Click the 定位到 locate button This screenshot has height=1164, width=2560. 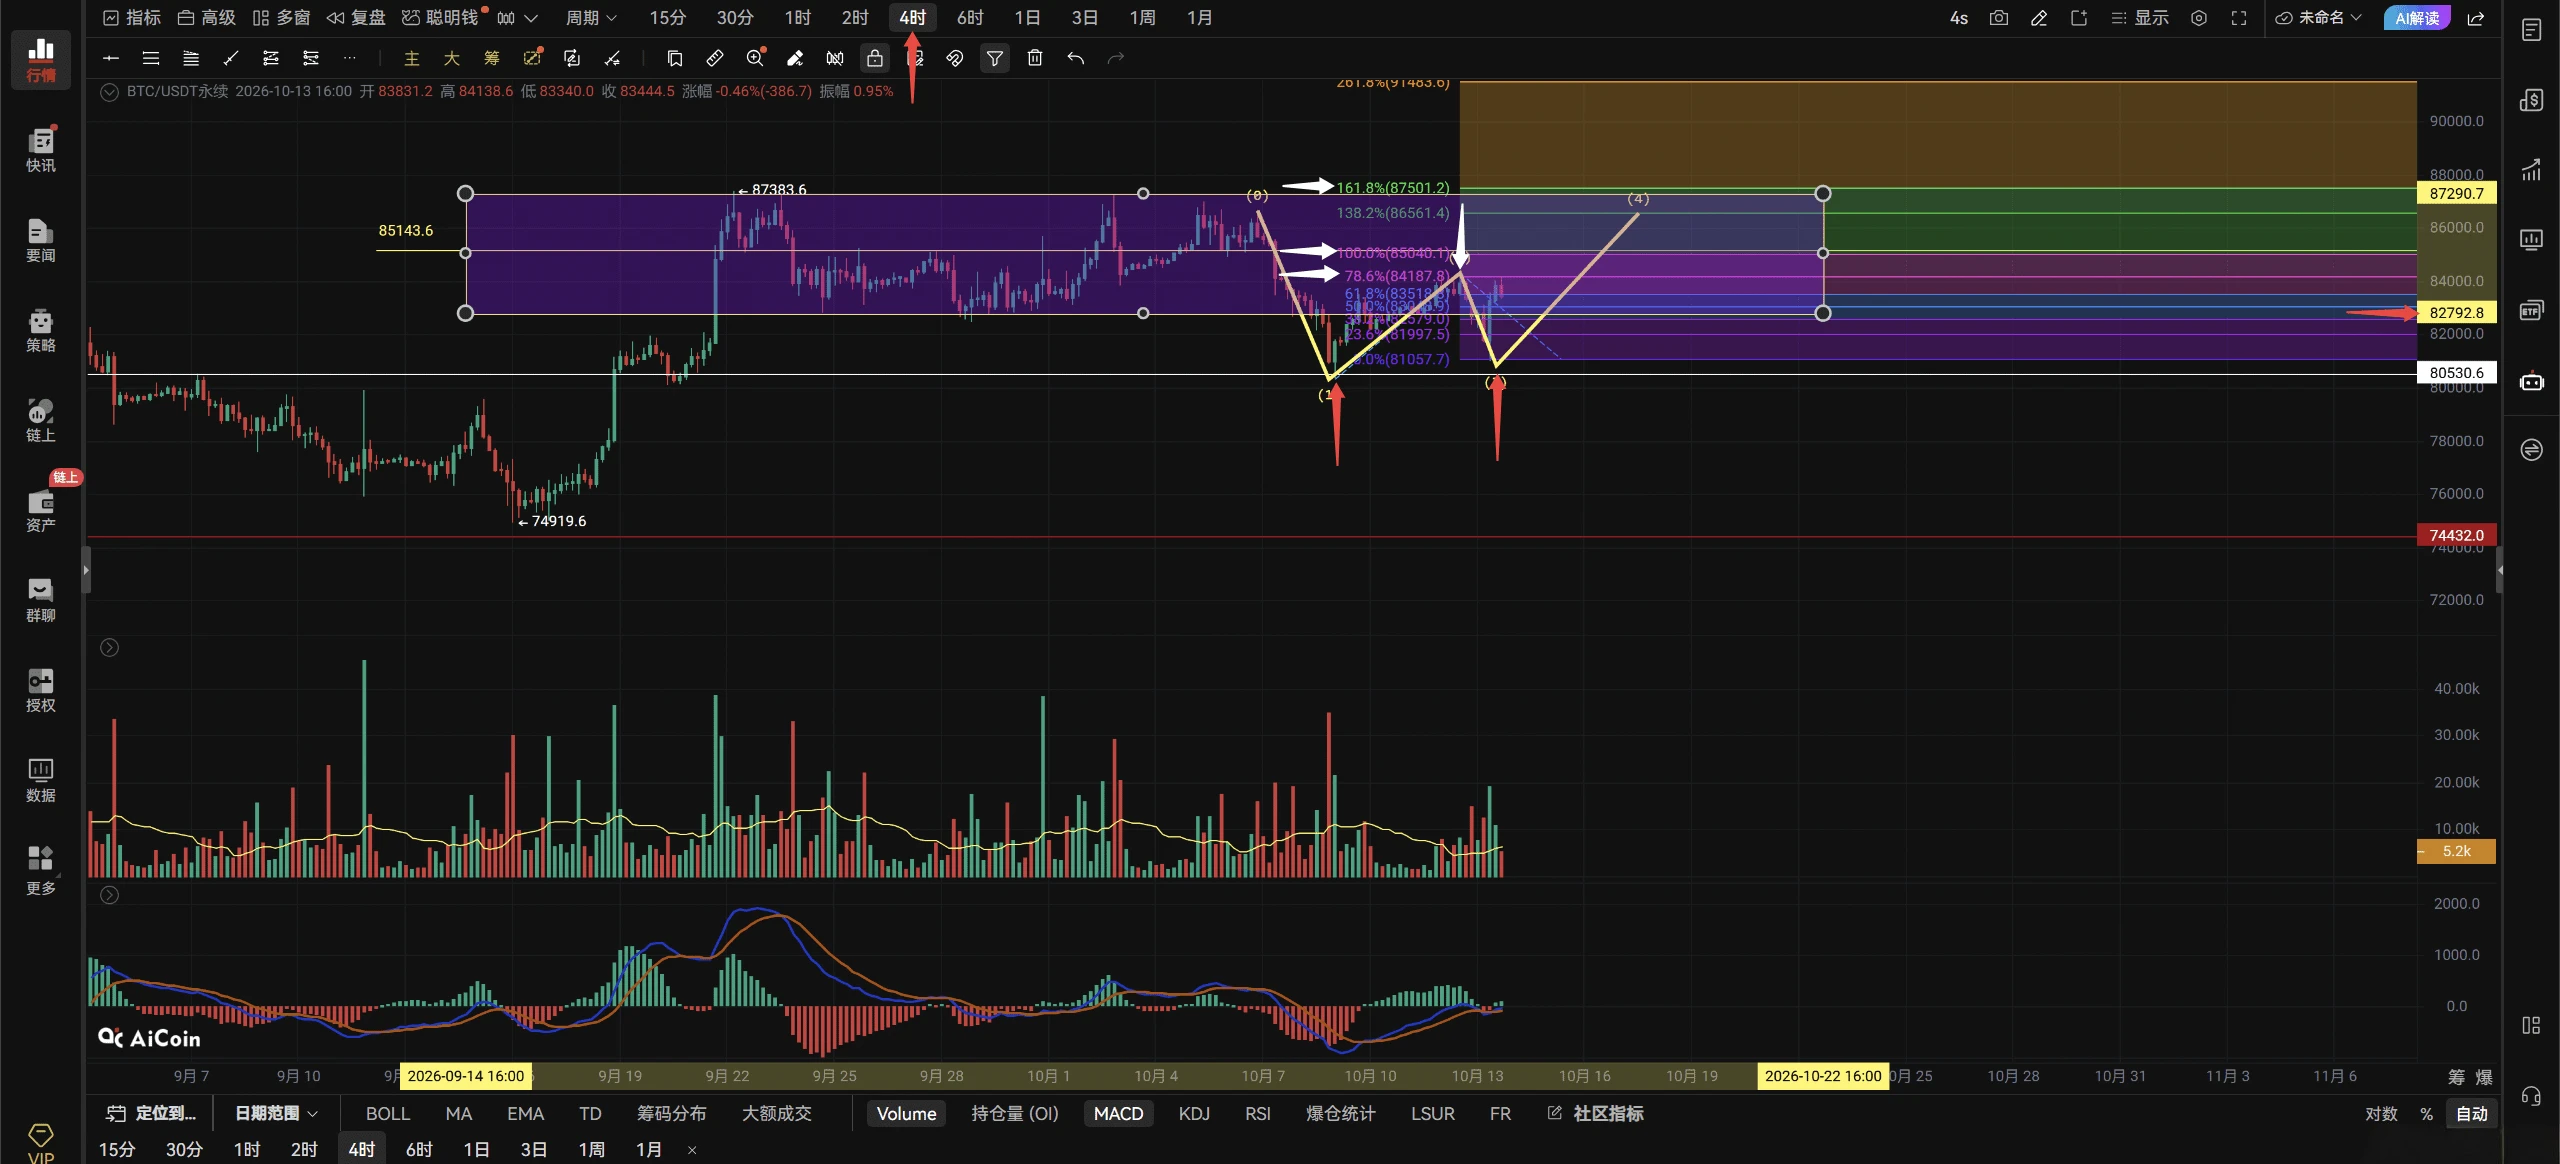152,1113
